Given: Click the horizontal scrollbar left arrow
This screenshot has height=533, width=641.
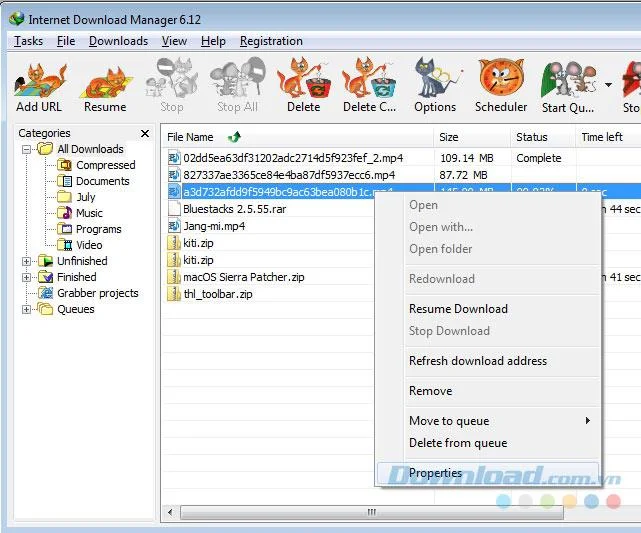Looking at the screenshot, I should pyautogui.click(x=170, y=512).
